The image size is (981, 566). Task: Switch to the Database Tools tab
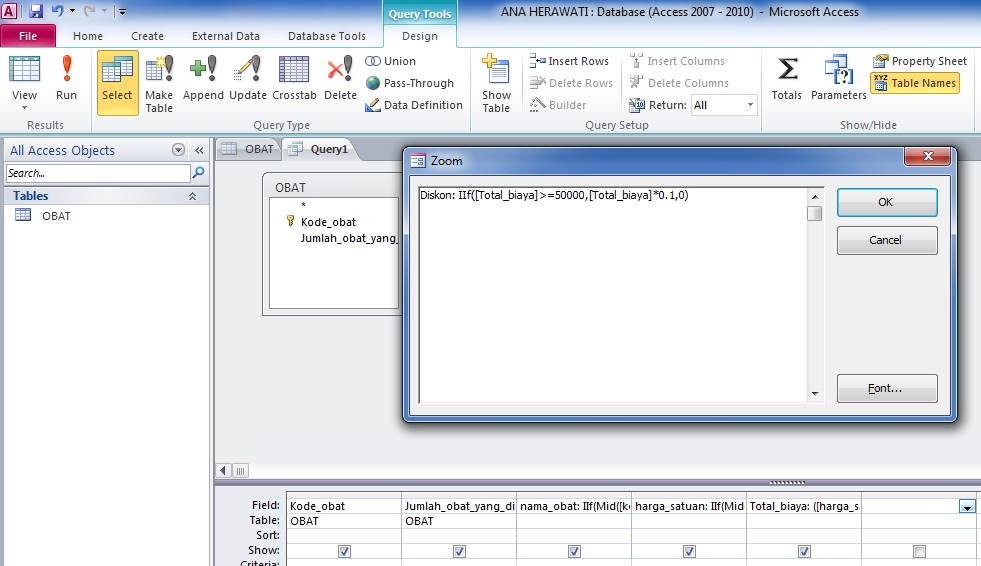(327, 36)
